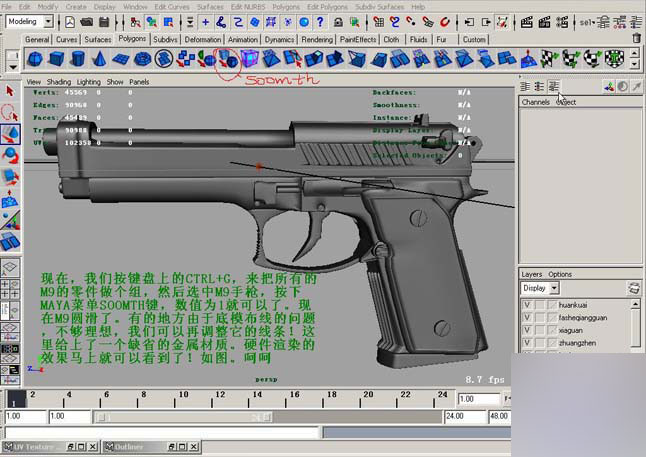Create a polygon cone from the shelf
Viewport: 646px width, 457px height.
(98, 59)
